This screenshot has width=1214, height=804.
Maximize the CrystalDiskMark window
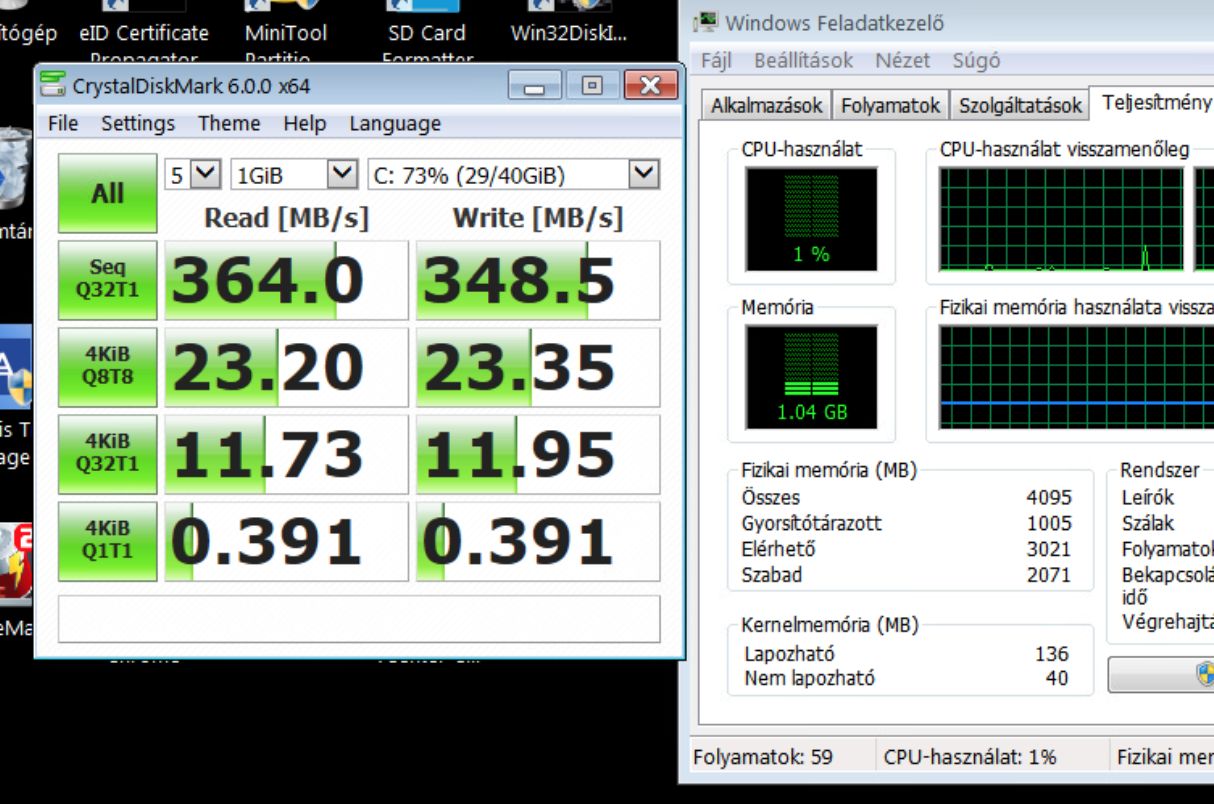click(x=592, y=86)
